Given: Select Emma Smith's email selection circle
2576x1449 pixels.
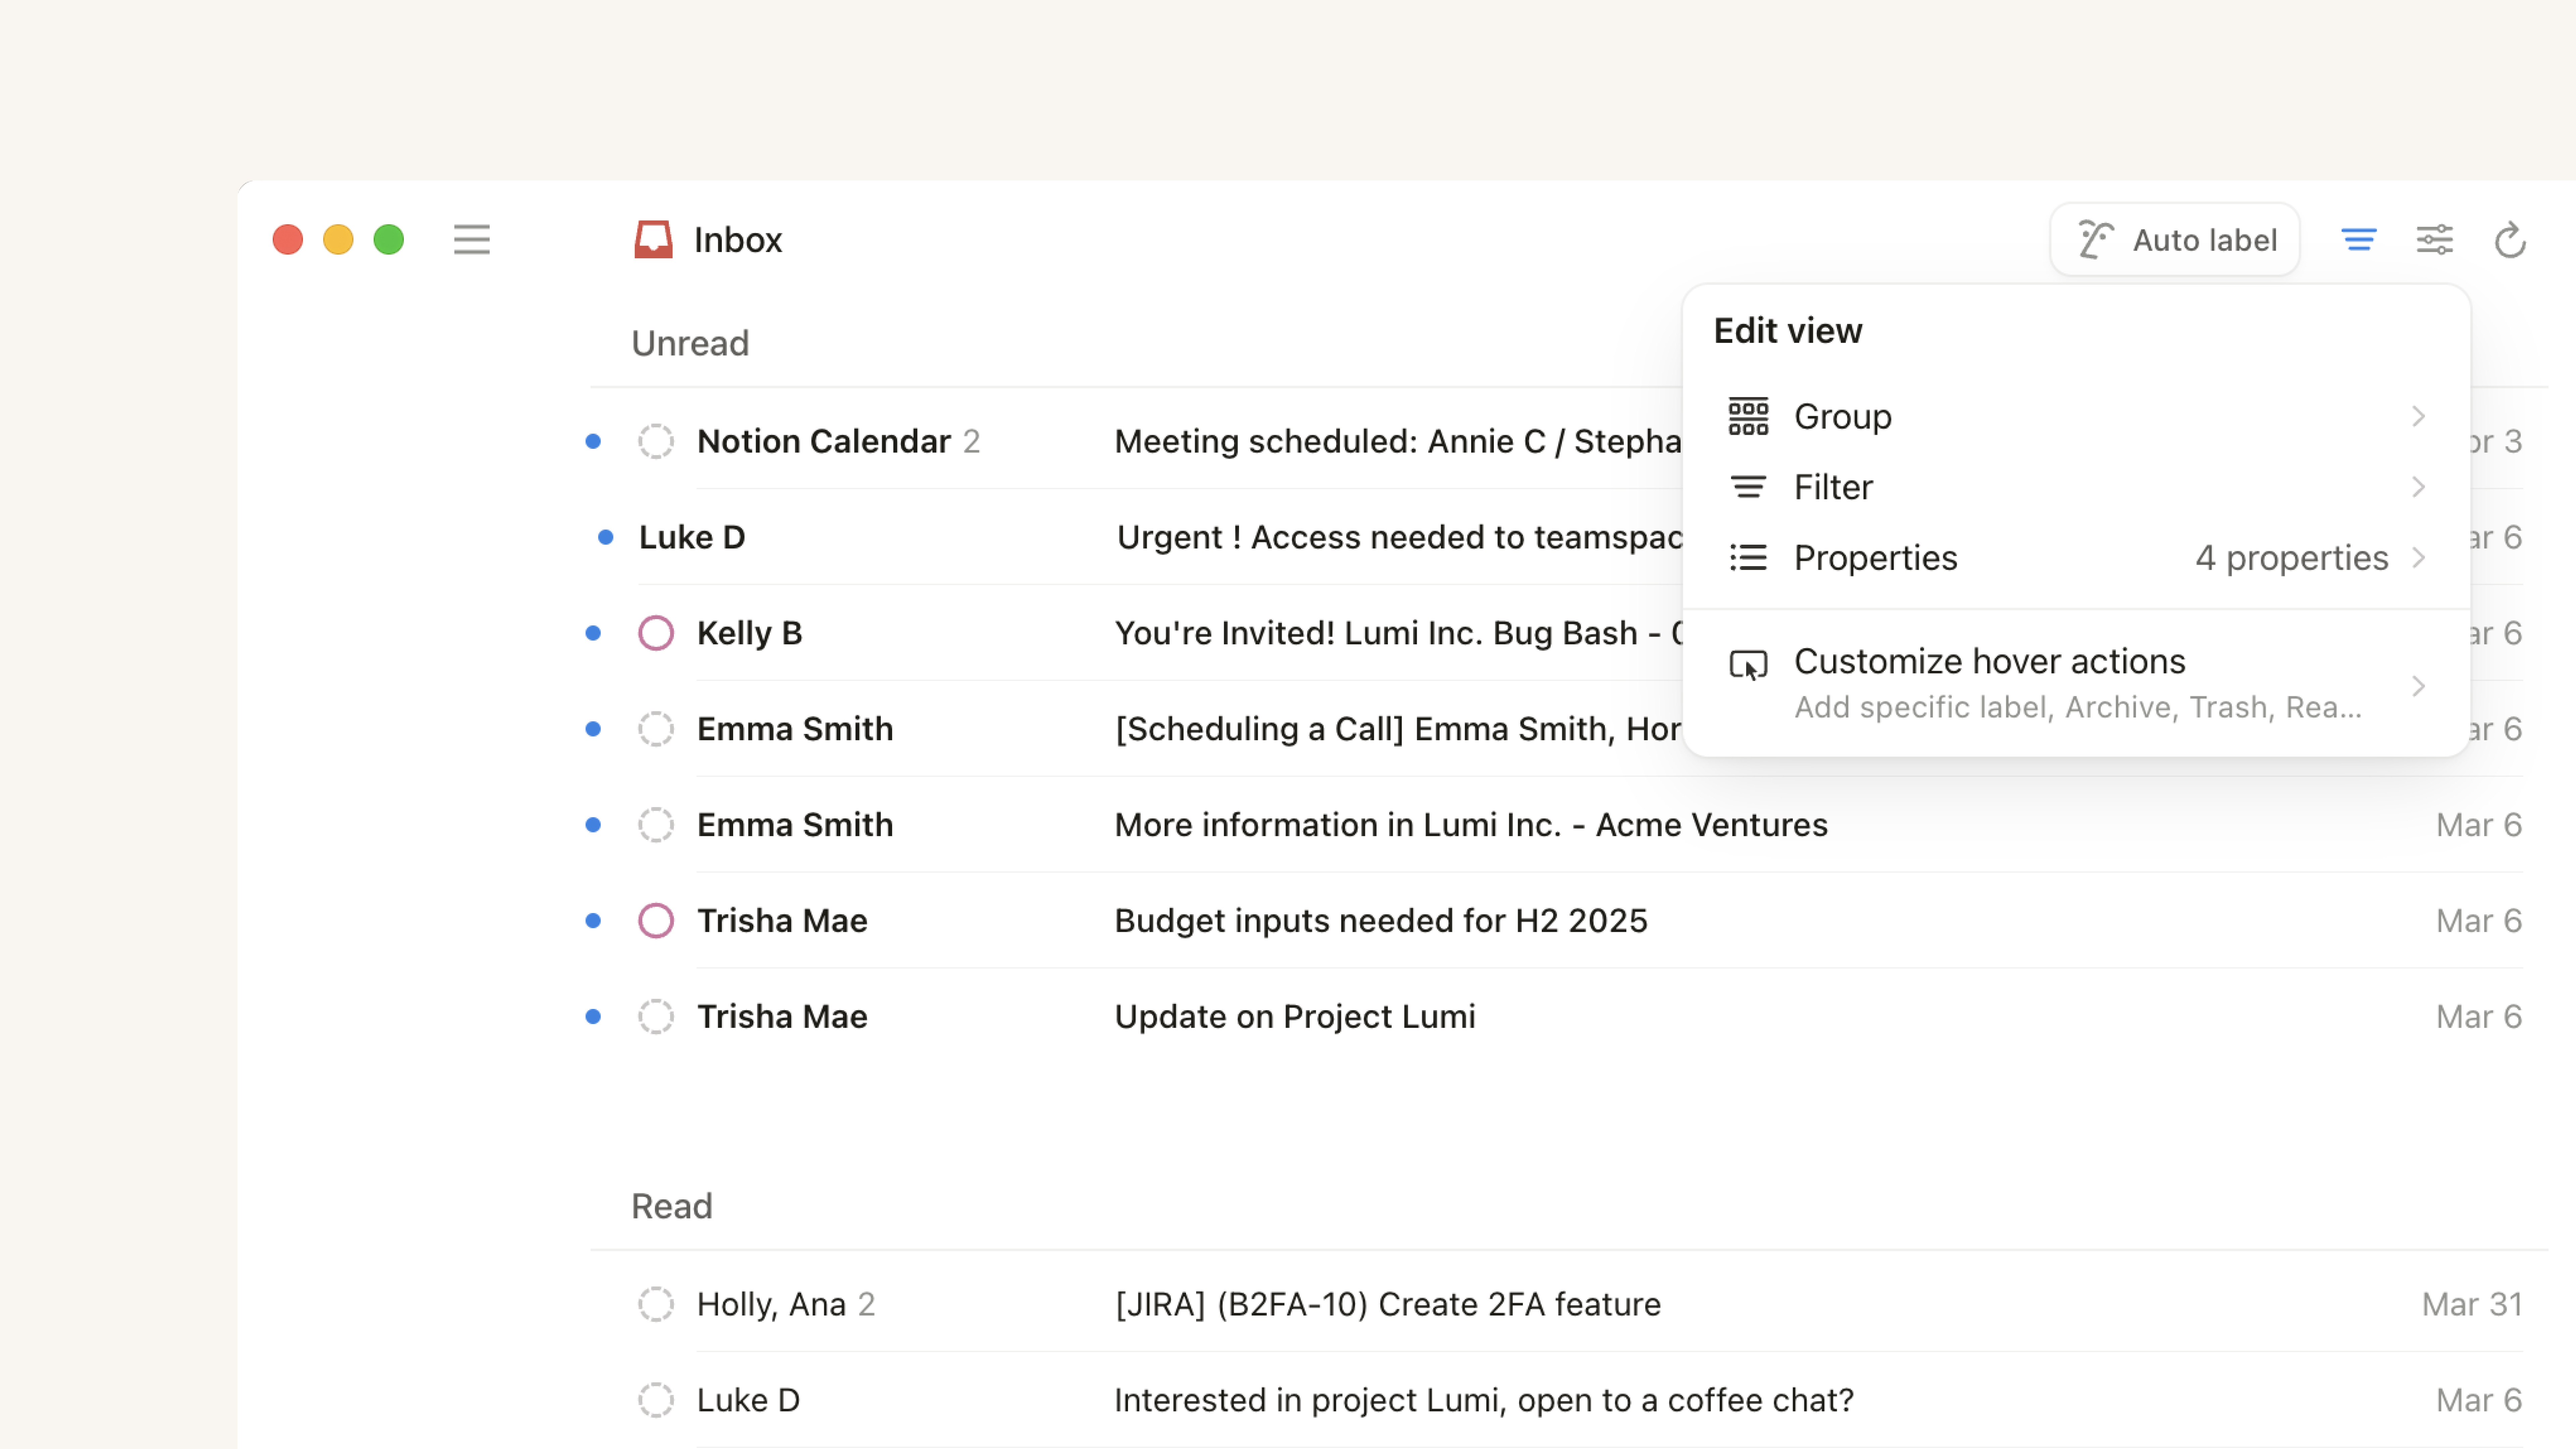Looking at the screenshot, I should (x=656, y=729).
